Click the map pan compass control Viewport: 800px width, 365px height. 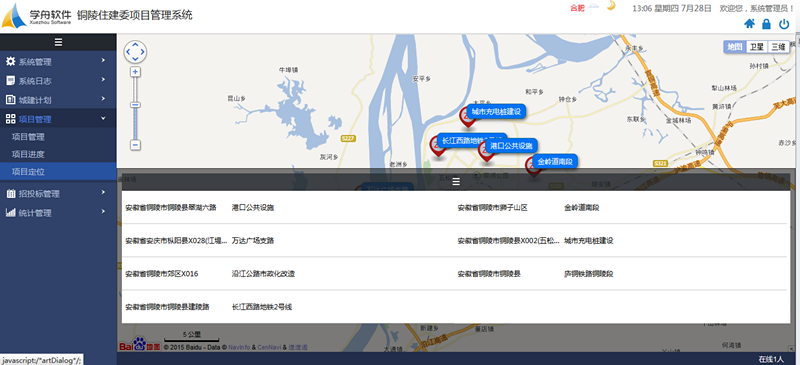click(135, 52)
